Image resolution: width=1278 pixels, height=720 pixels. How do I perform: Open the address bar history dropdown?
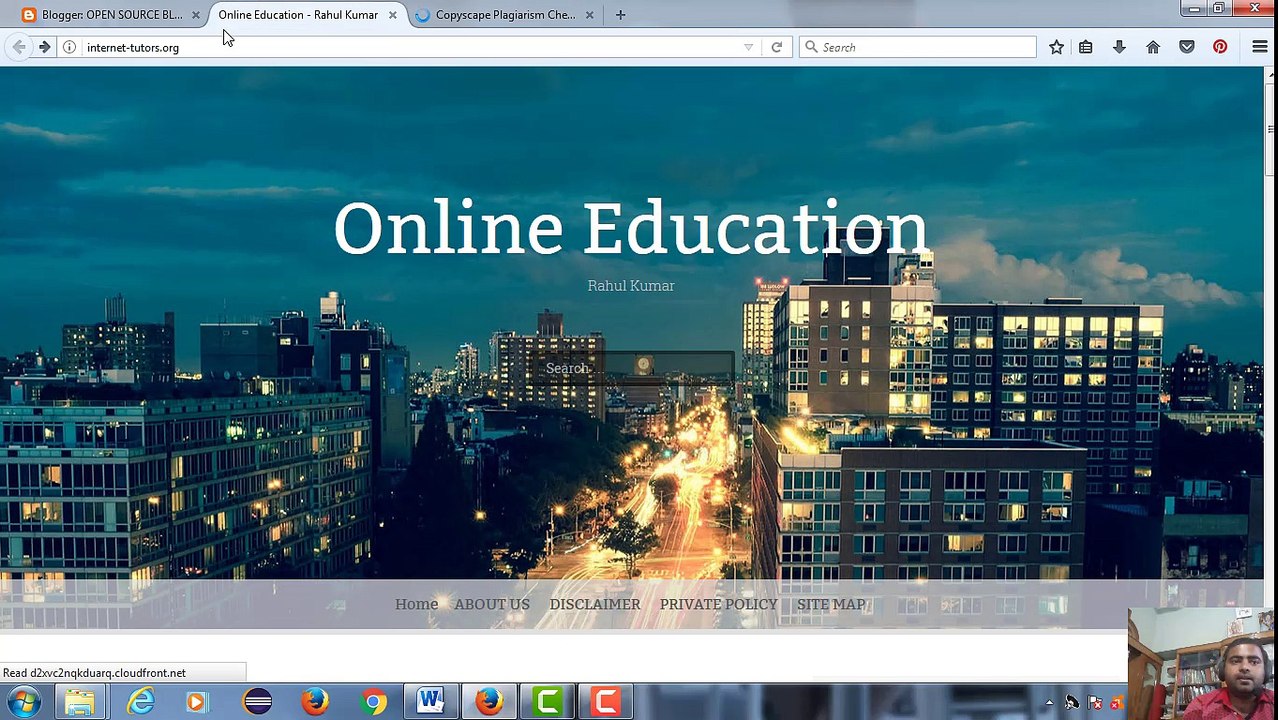(748, 47)
